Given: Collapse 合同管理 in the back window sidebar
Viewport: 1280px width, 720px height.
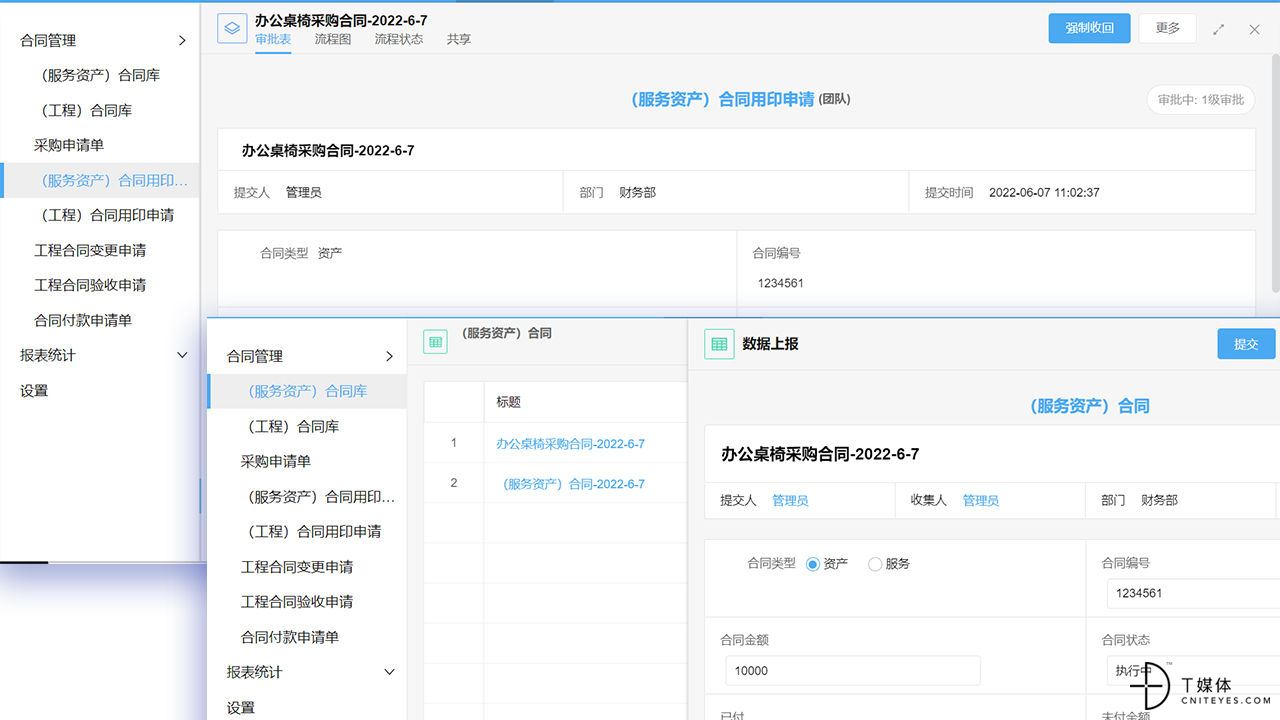Looking at the screenshot, I should point(182,40).
